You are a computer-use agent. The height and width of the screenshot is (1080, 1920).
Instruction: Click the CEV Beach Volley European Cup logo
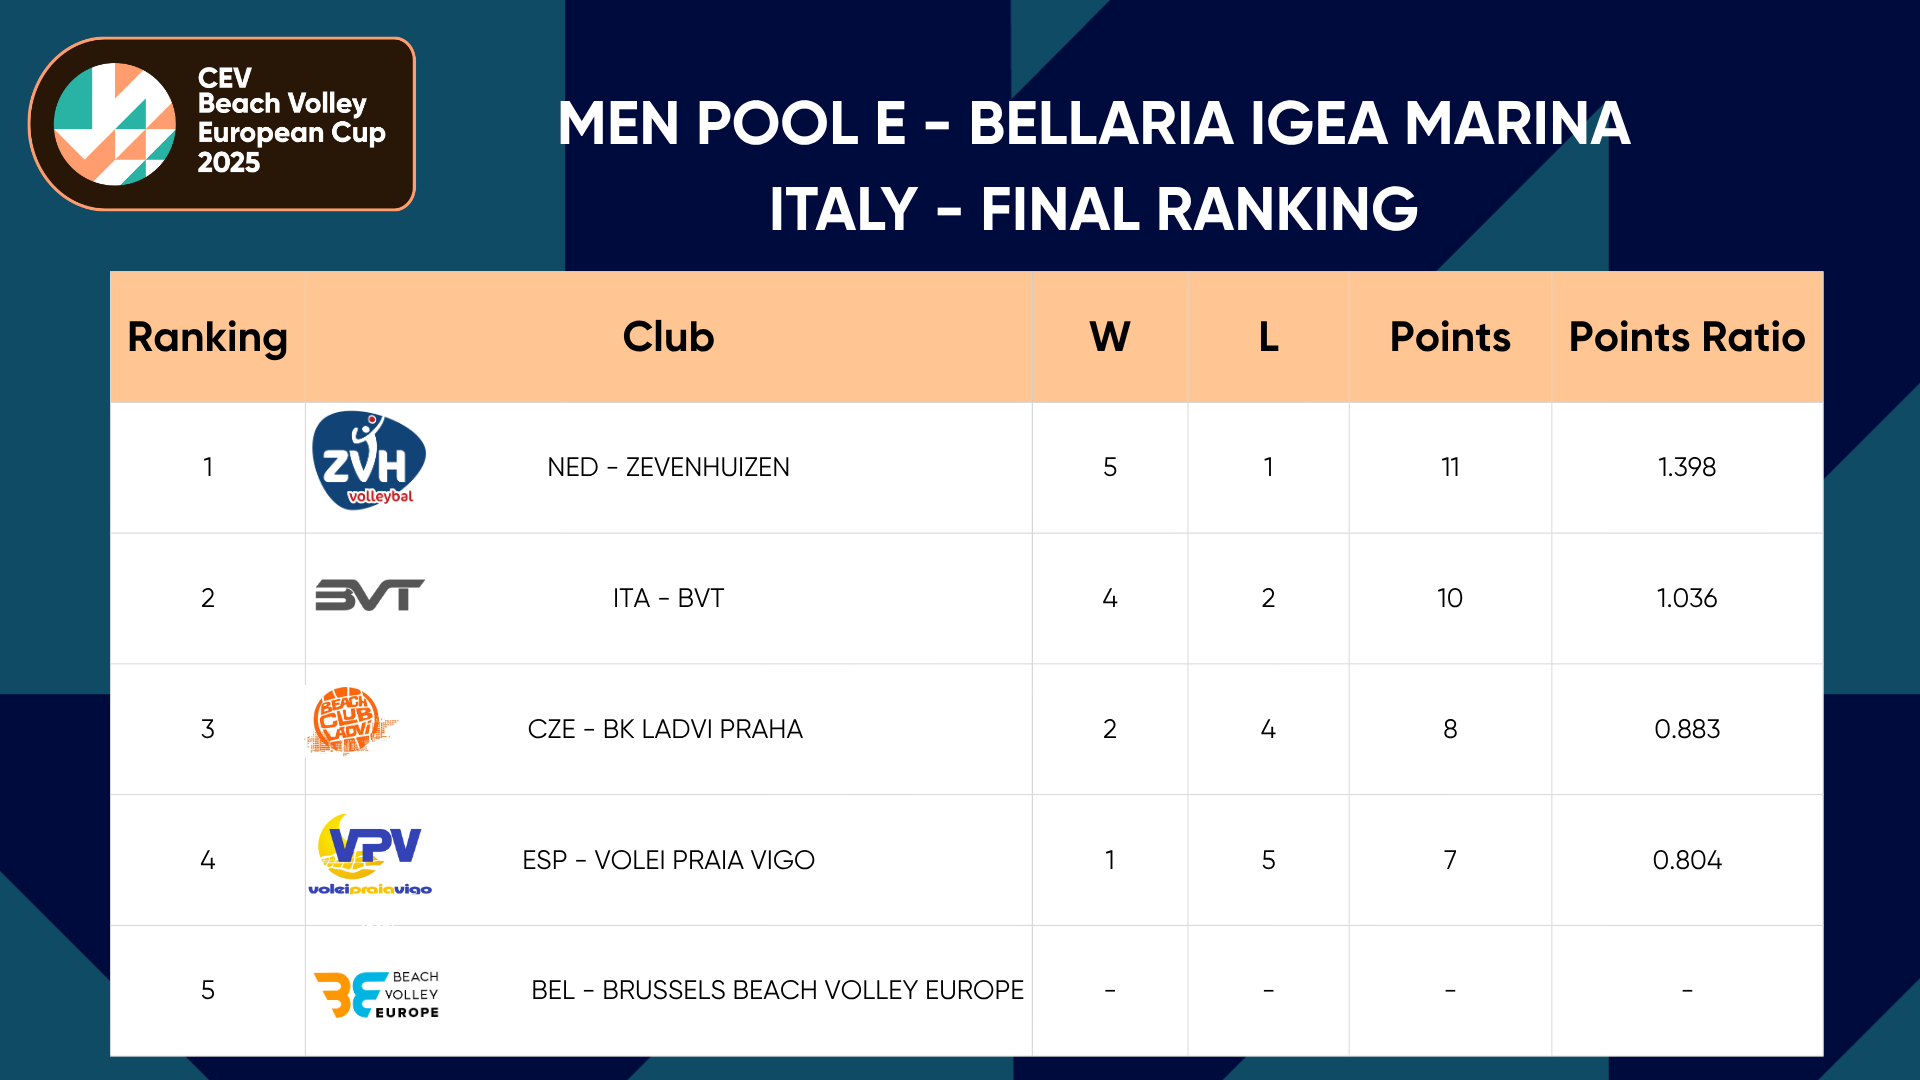tap(221, 124)
